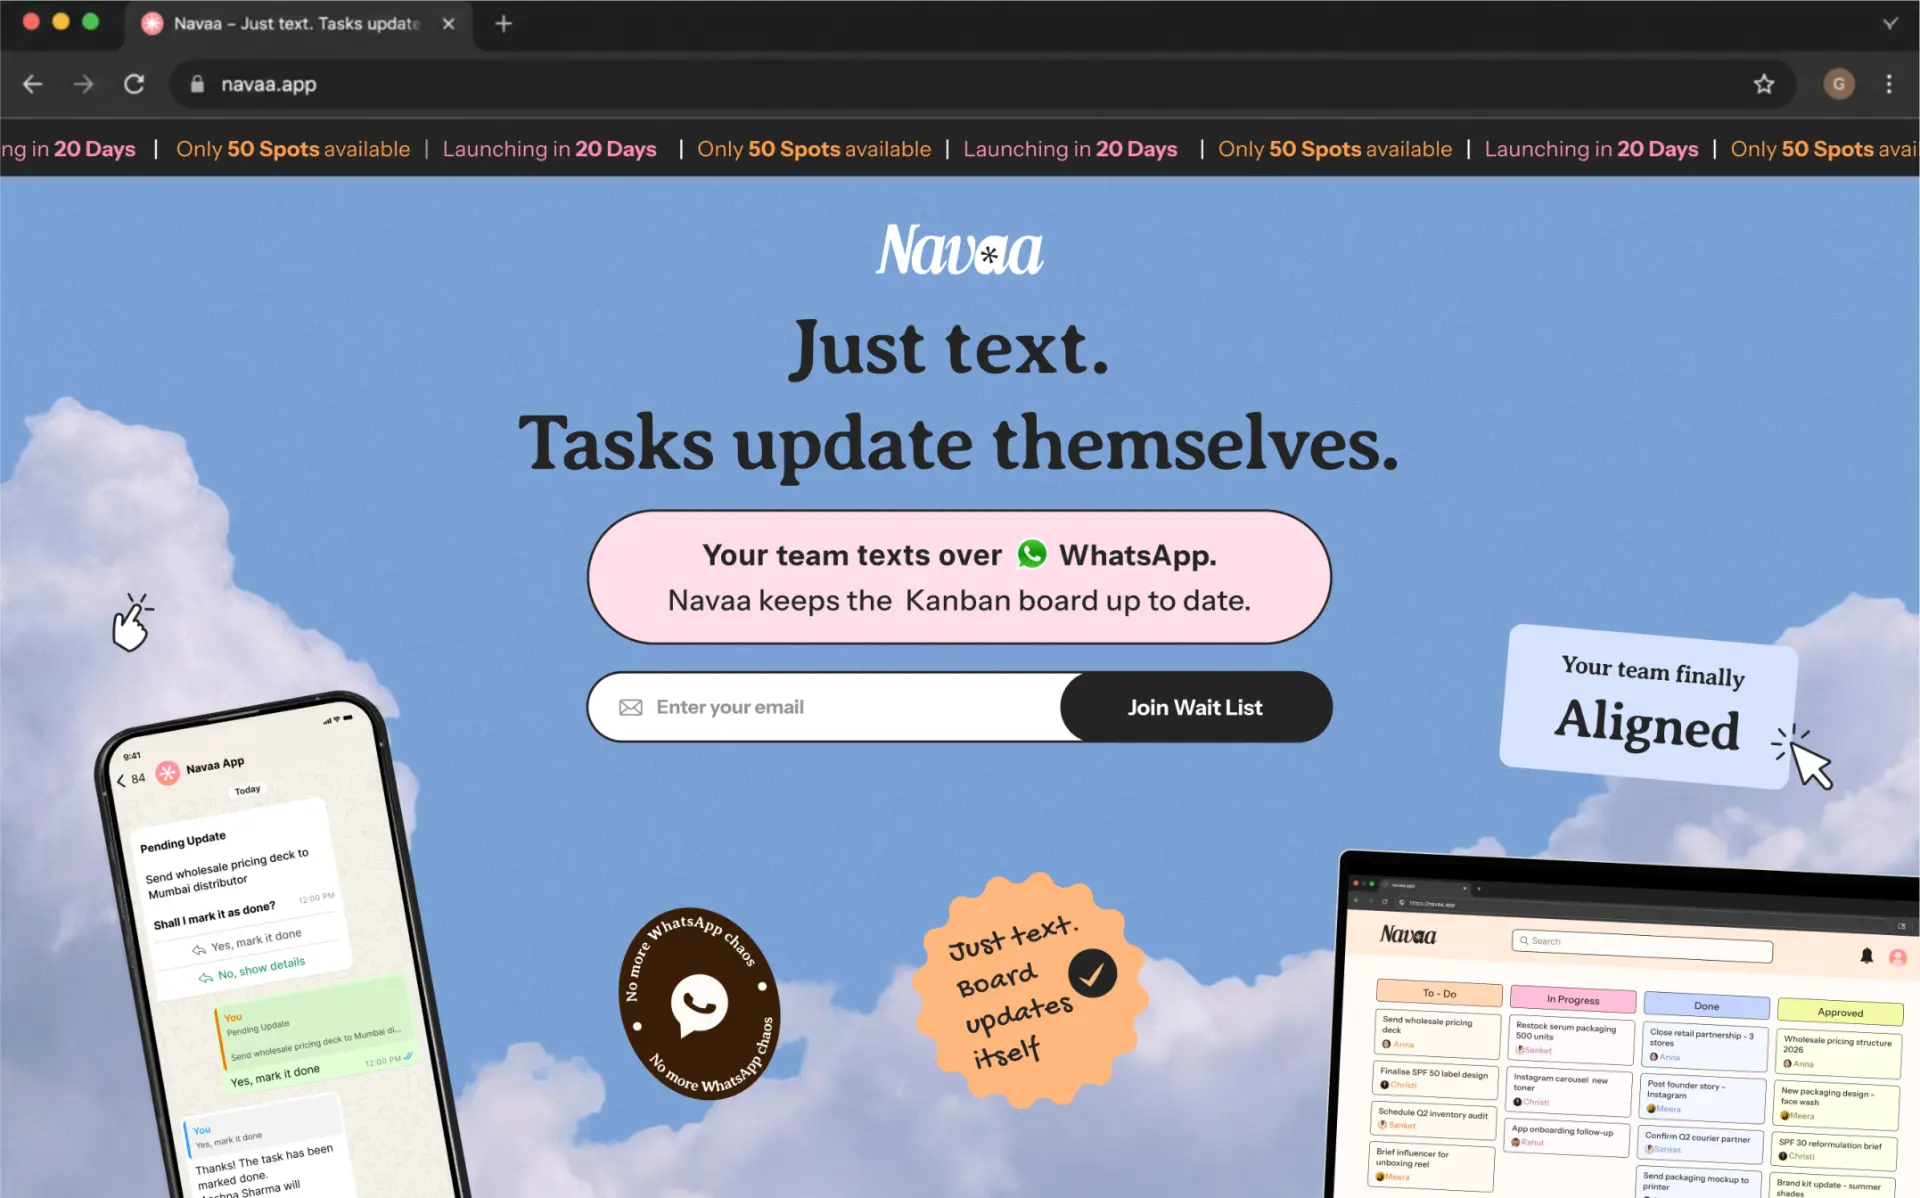The width and height of the screenshot is (1920, 1198).
Task: Open the Chrome three-dots menu
Action: click(x=1889, y=84)
